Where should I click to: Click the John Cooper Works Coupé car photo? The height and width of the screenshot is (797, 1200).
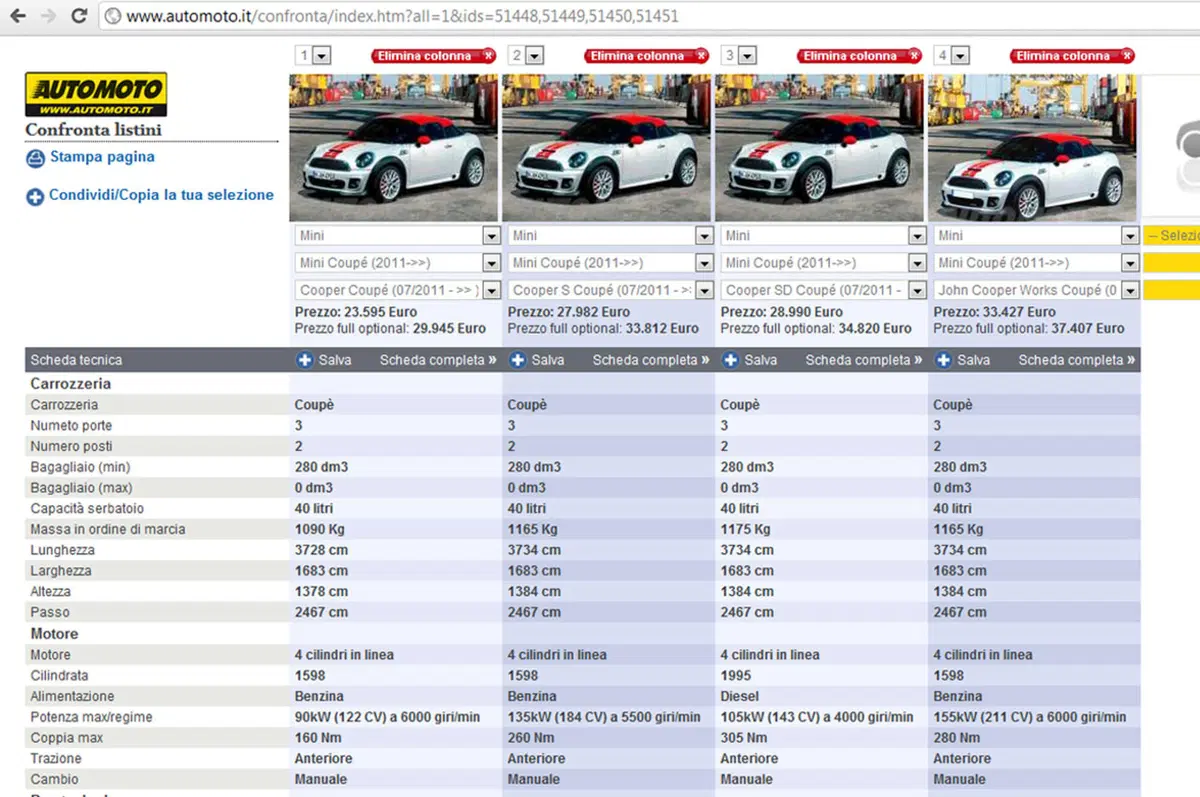1033,147
